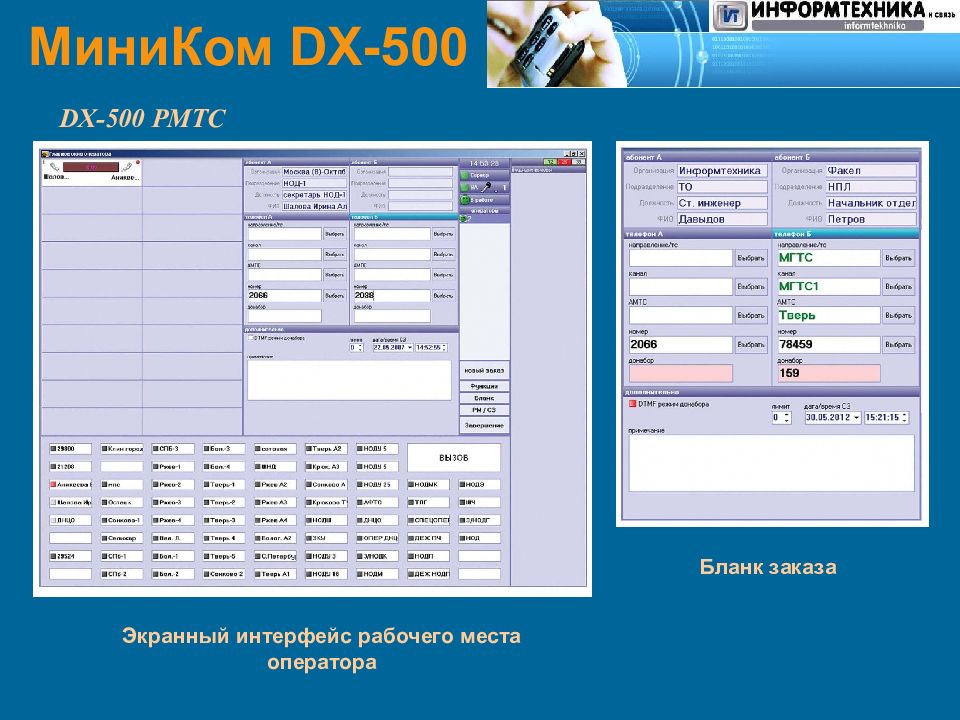The width and height of the screenshot is (960, 720).
Task: Adjust the 15:21:15 time spinner in order form
Action: [x=904, y=418]
